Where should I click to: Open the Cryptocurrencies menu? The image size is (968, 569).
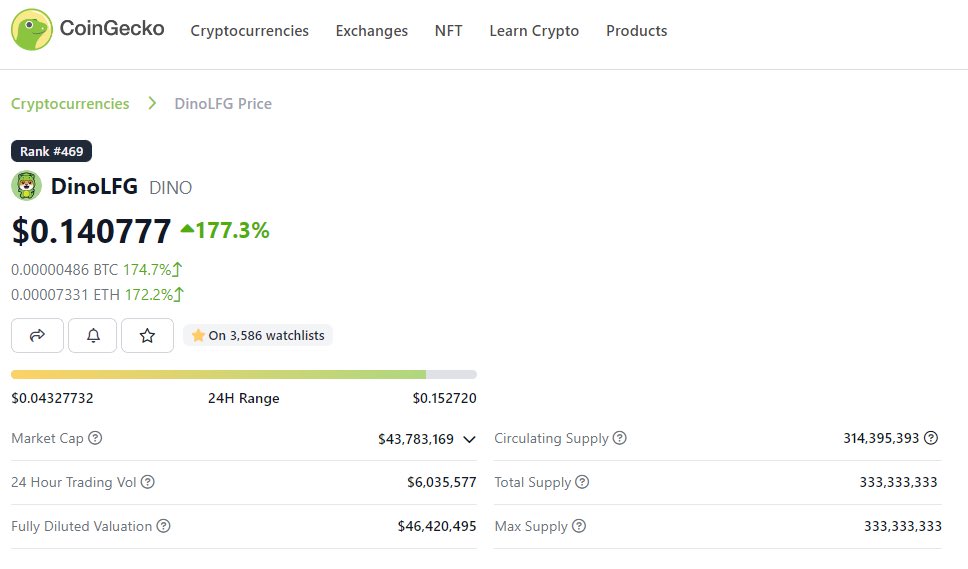[249, 31]
